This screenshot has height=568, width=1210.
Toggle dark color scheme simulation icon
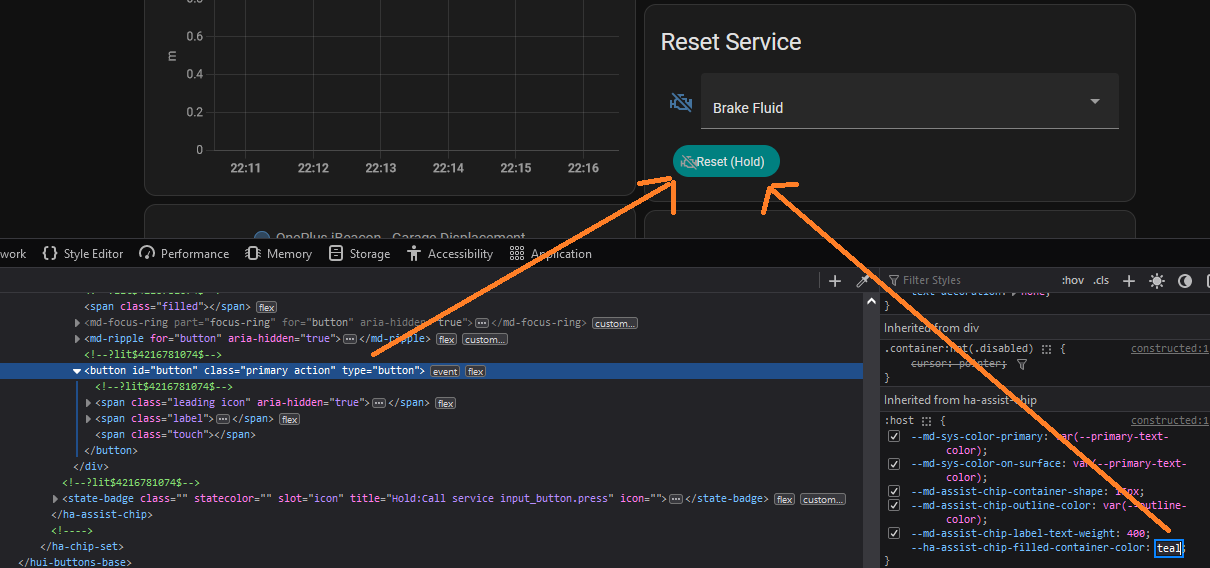(x=1185, y=281)
